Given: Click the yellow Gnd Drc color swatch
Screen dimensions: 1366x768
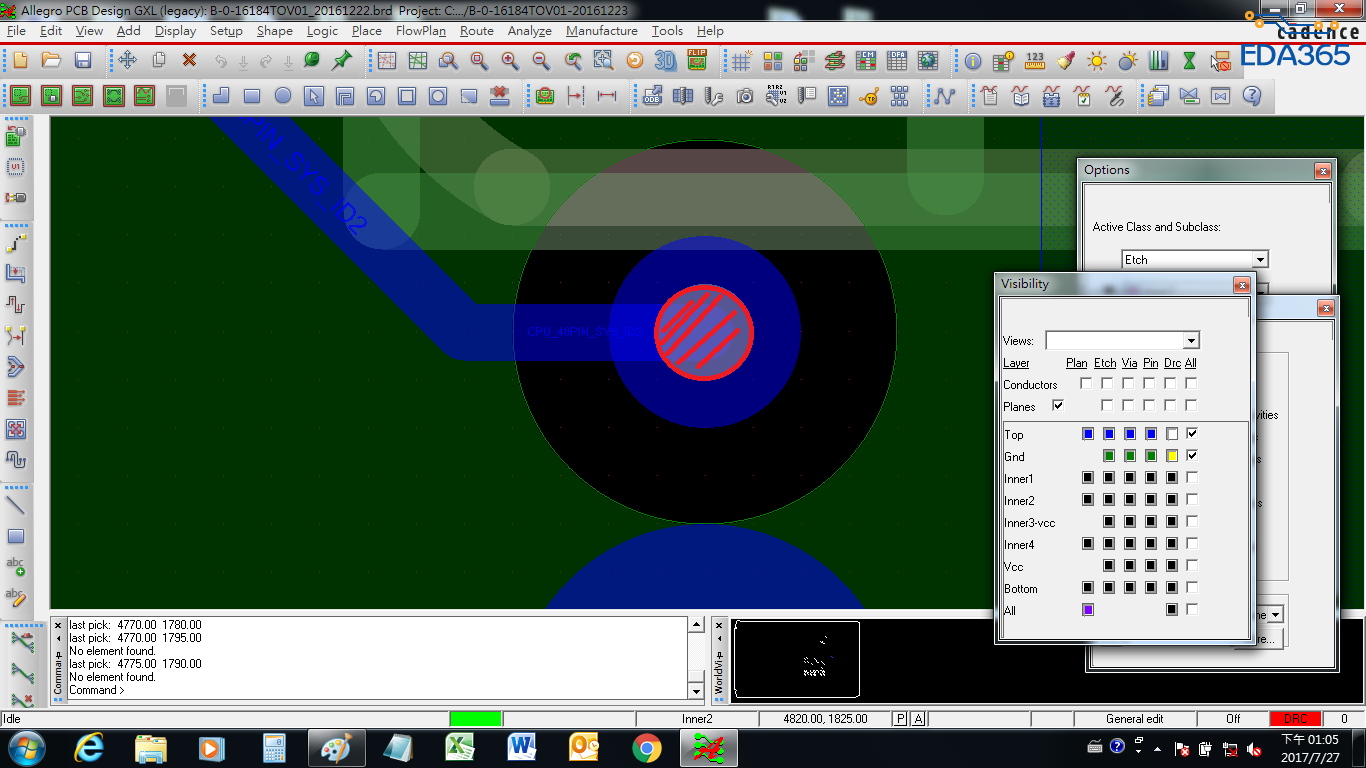Looking at the screenshot, I should [x=1171, y=456].
